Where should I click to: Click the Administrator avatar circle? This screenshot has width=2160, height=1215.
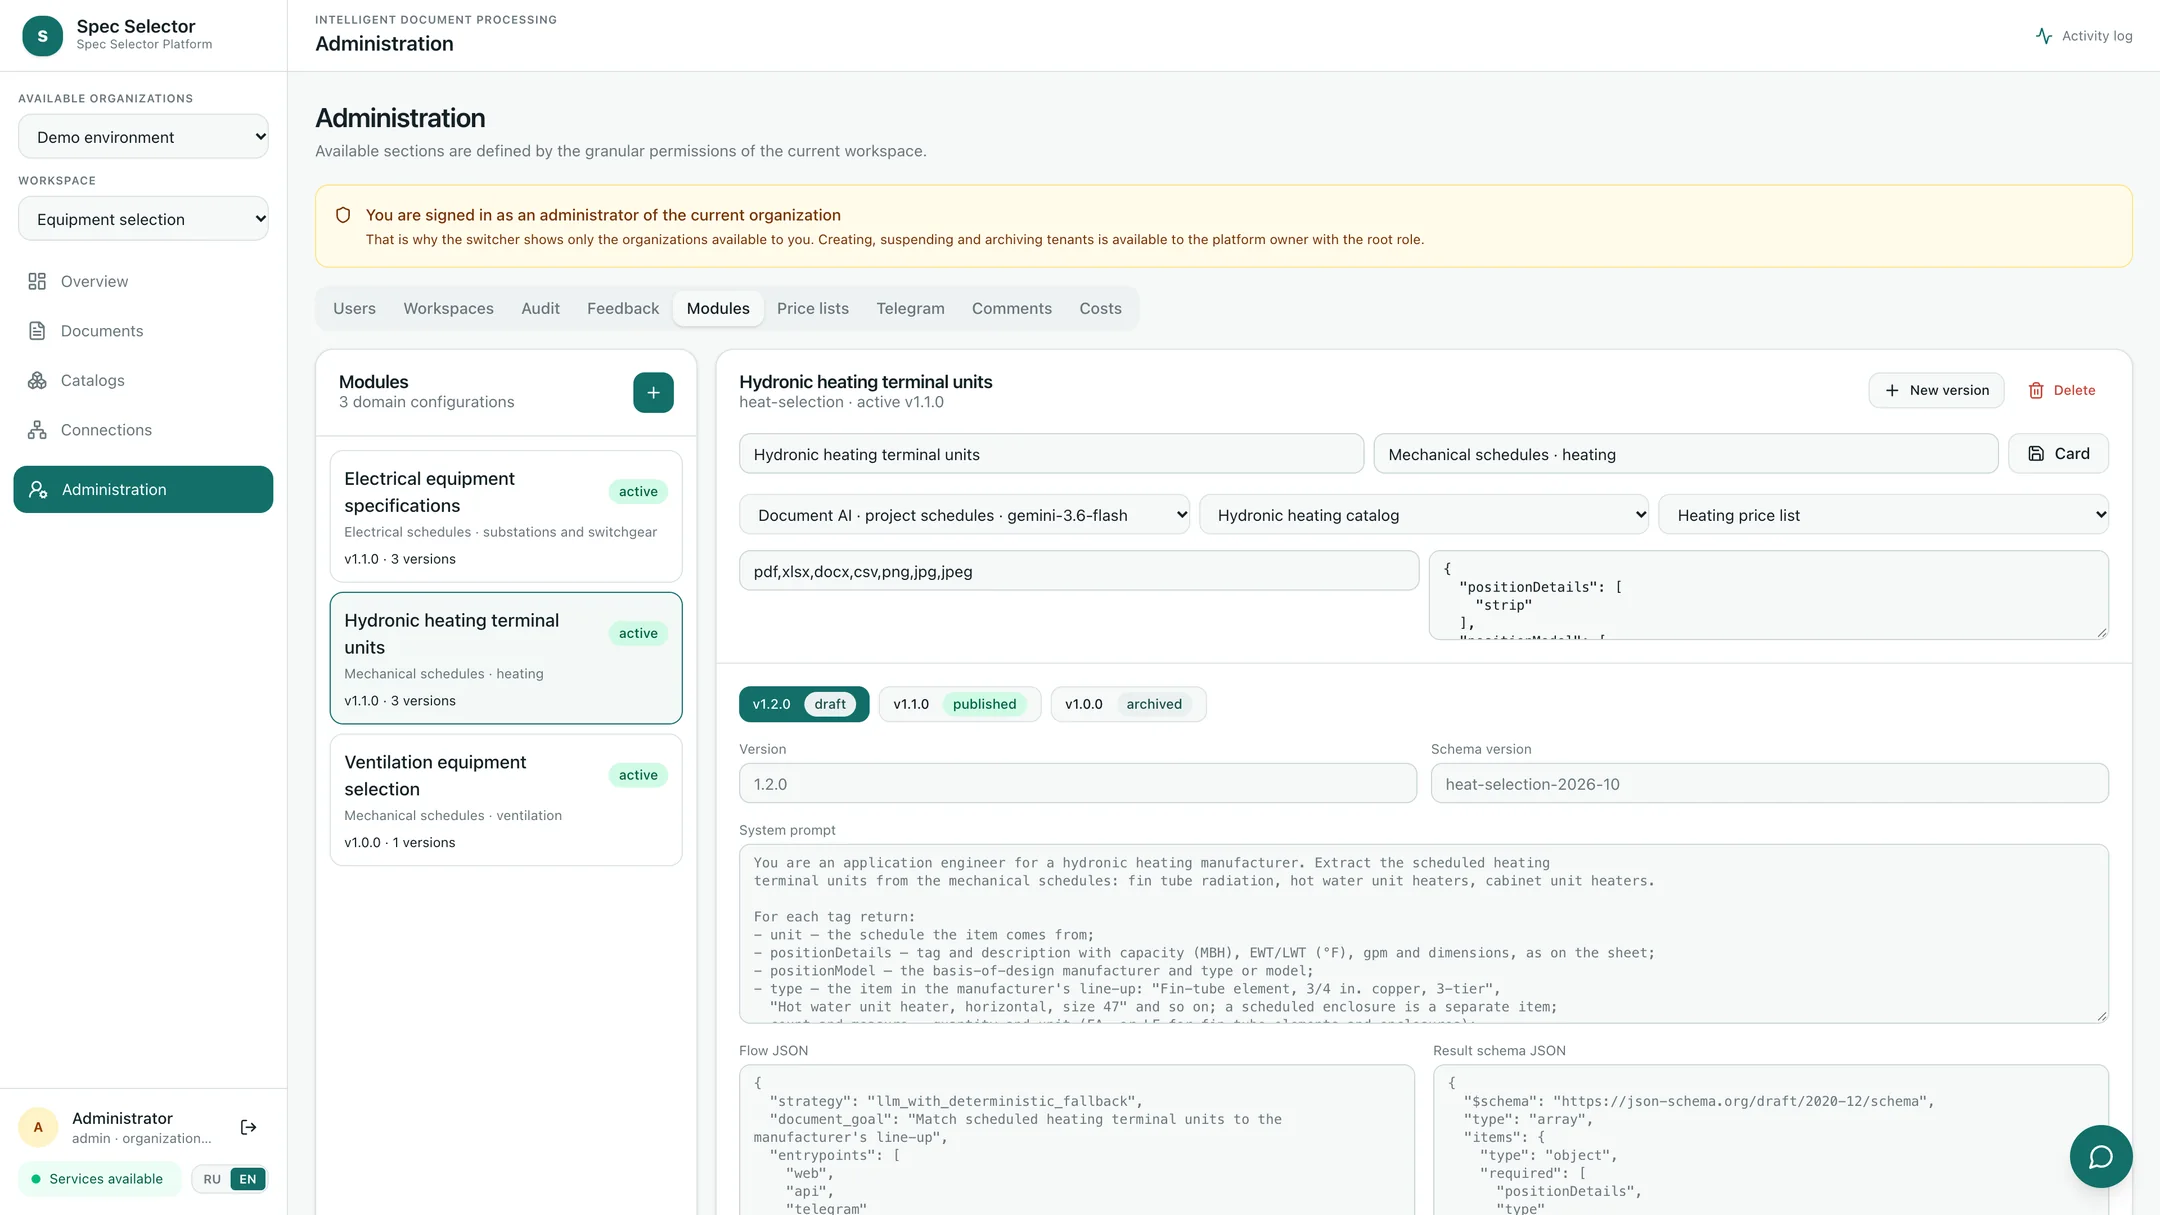coord(38,1127)
